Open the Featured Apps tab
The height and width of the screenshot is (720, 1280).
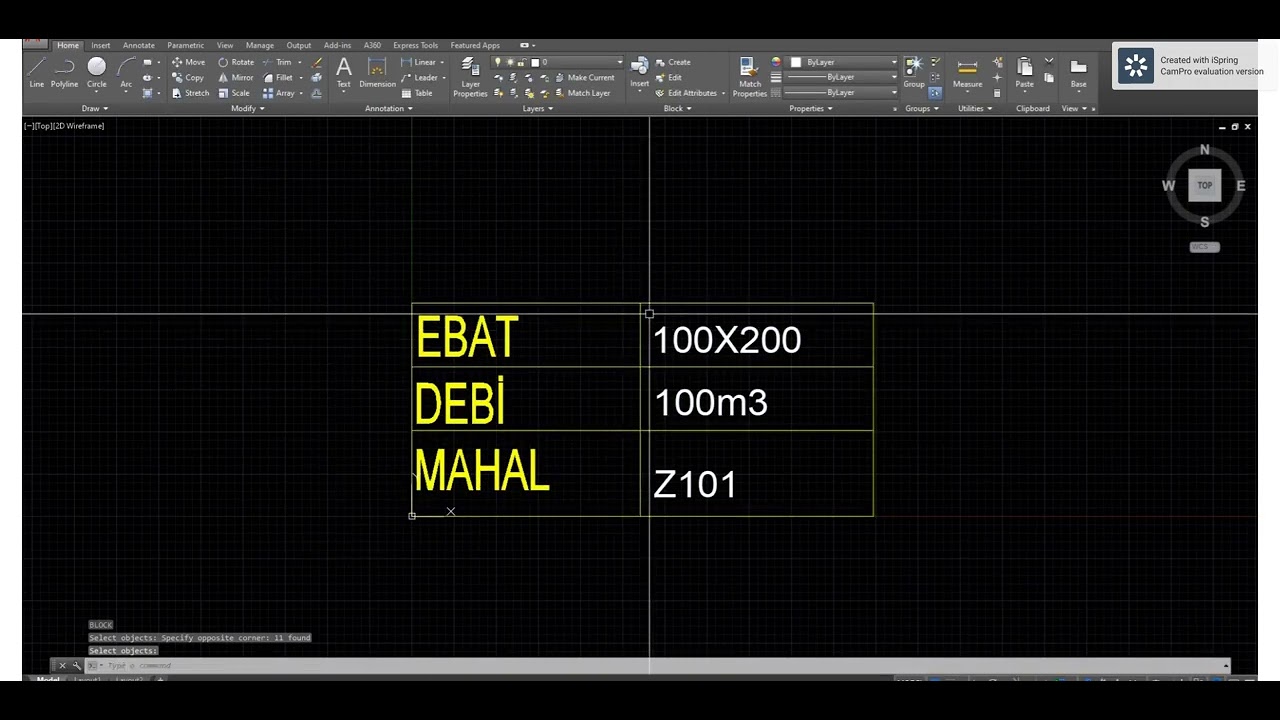pos(475,45)
